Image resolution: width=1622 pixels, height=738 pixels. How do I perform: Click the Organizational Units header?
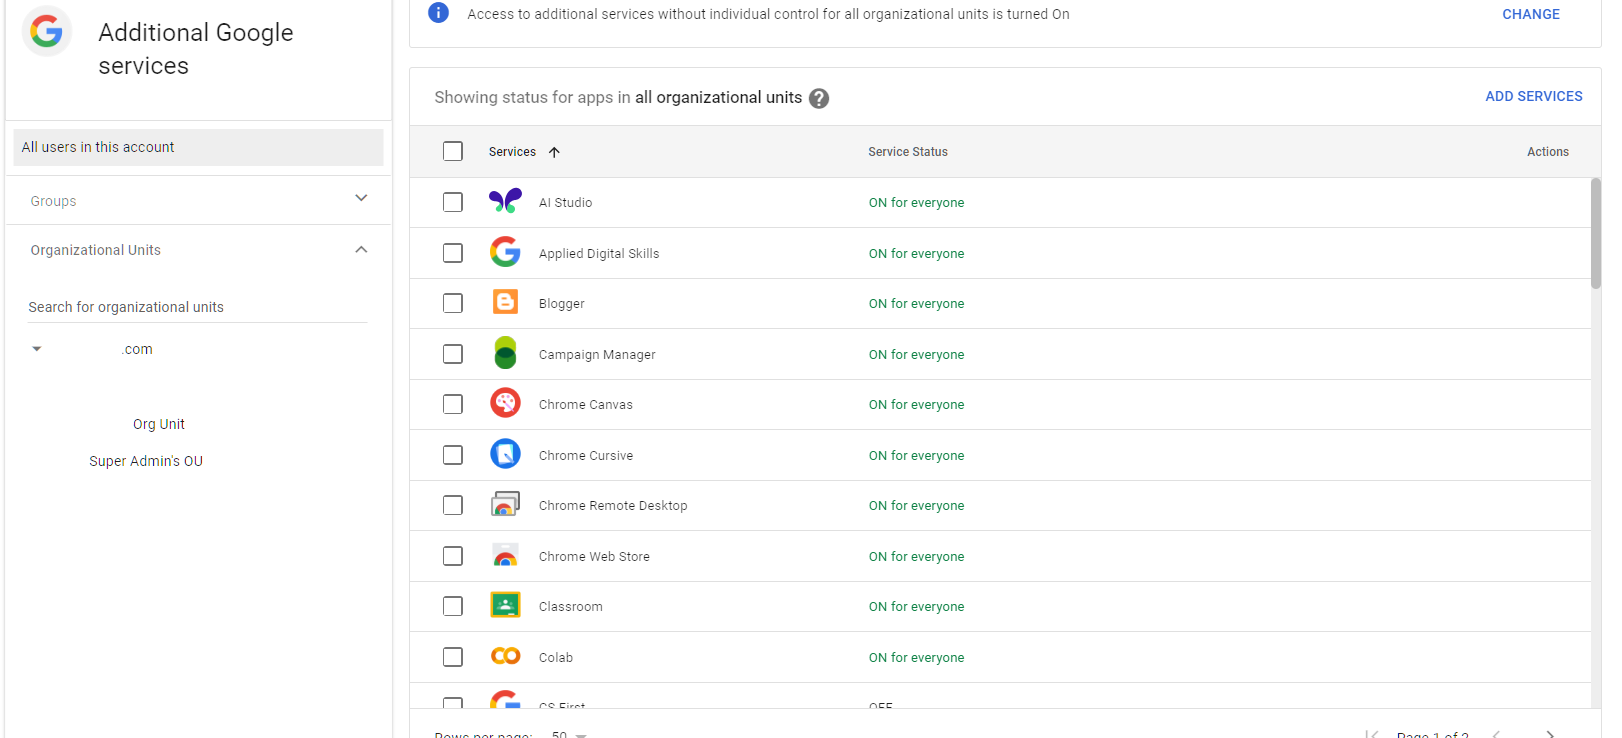click(x=198, y=250)
